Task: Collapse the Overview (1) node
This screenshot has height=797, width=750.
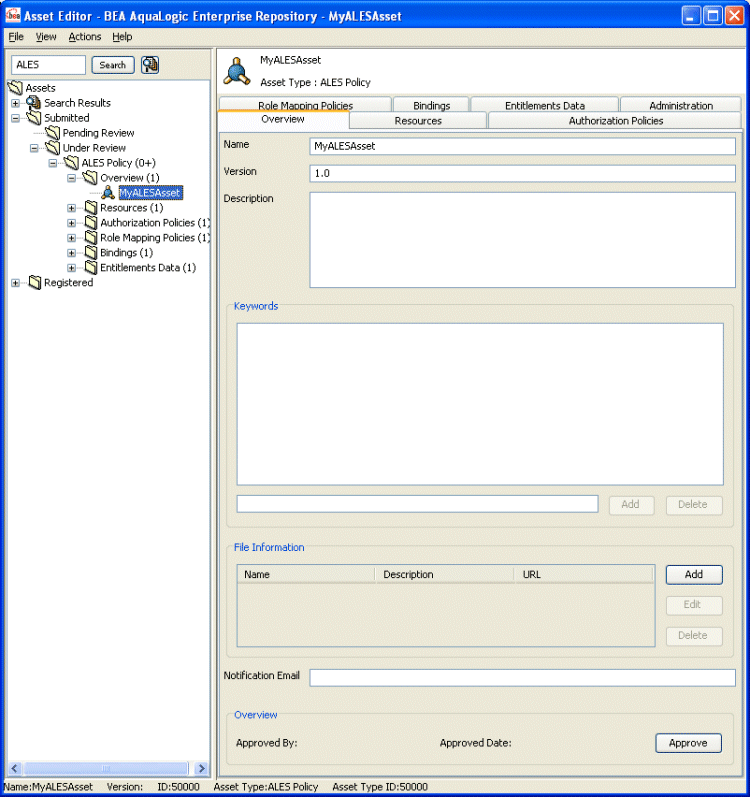Action: point(72,178)
